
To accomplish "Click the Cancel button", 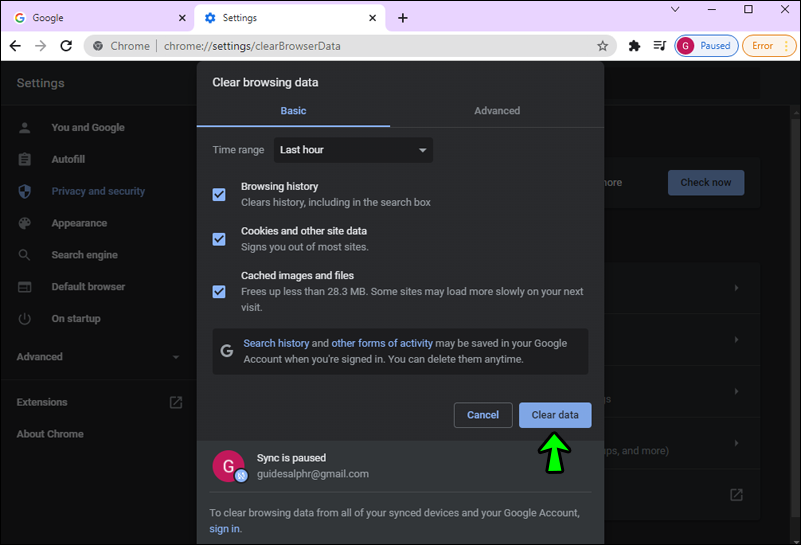I will [483, 415].
